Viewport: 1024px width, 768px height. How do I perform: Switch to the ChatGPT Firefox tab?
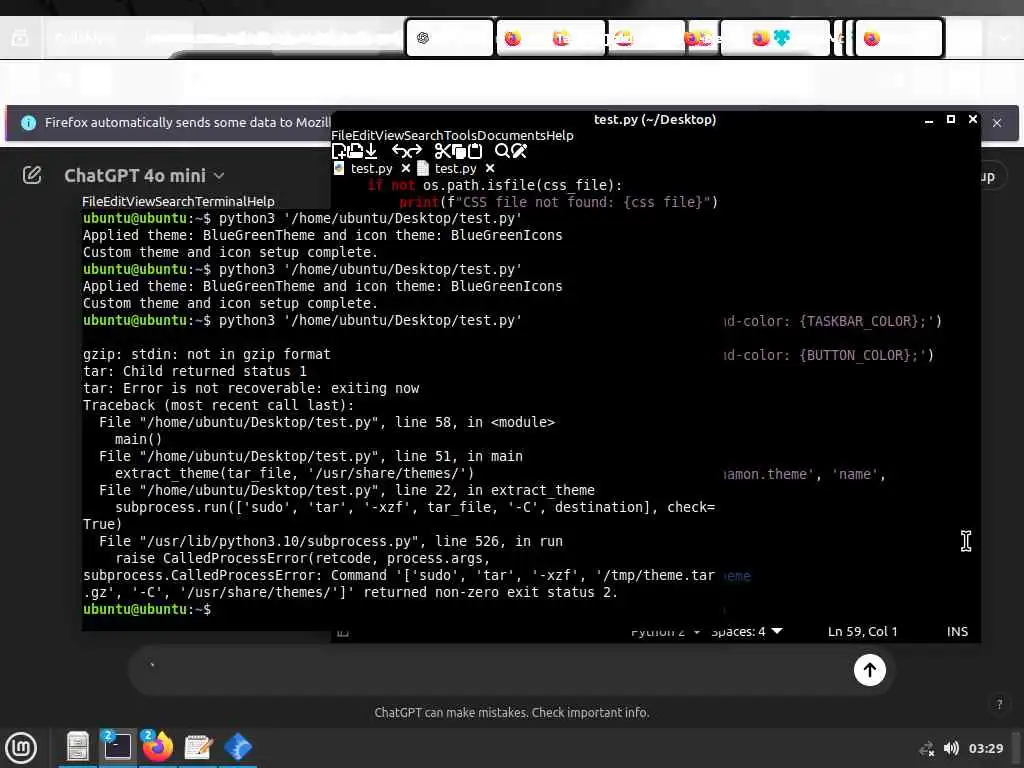449,38
